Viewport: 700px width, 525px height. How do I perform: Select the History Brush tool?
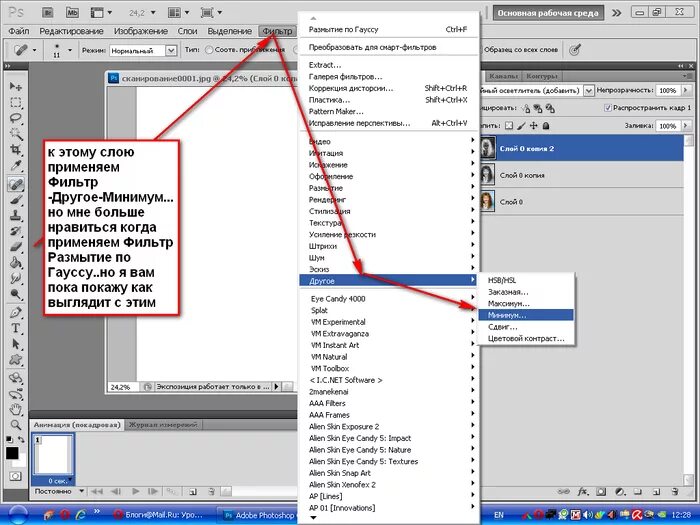(16, 231)
